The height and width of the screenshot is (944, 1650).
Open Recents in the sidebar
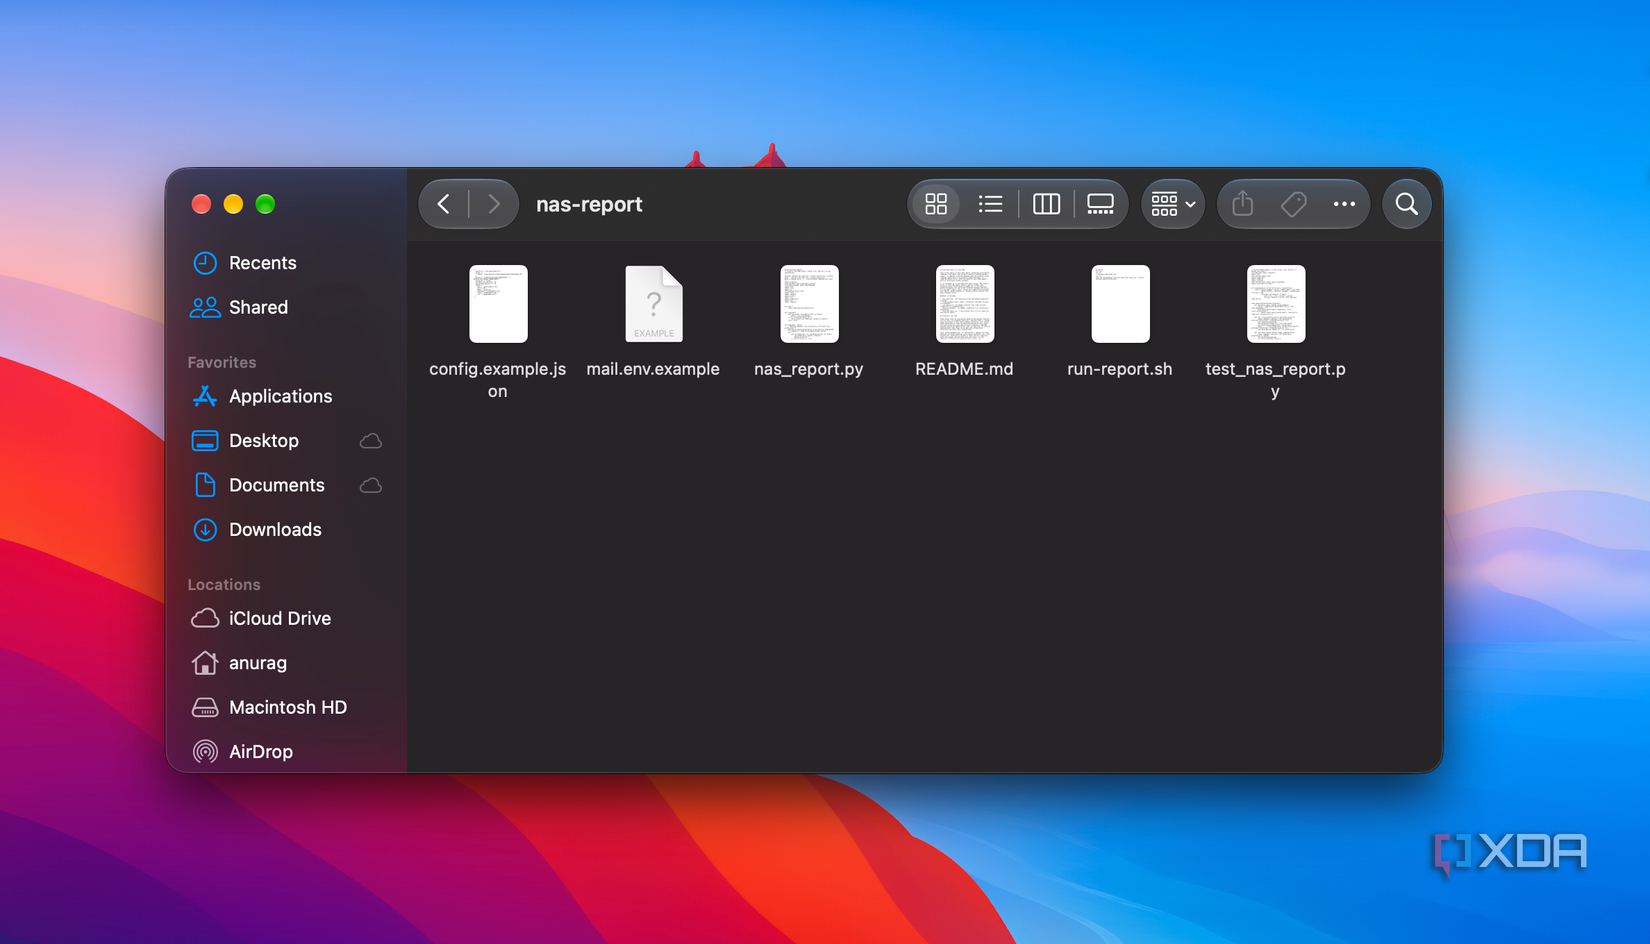pos(263,263)
